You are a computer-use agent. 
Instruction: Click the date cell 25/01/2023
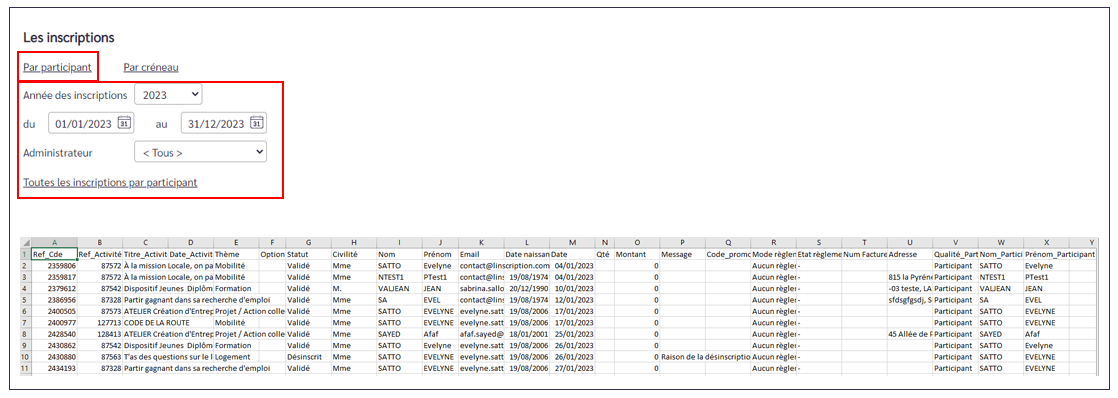573,333
